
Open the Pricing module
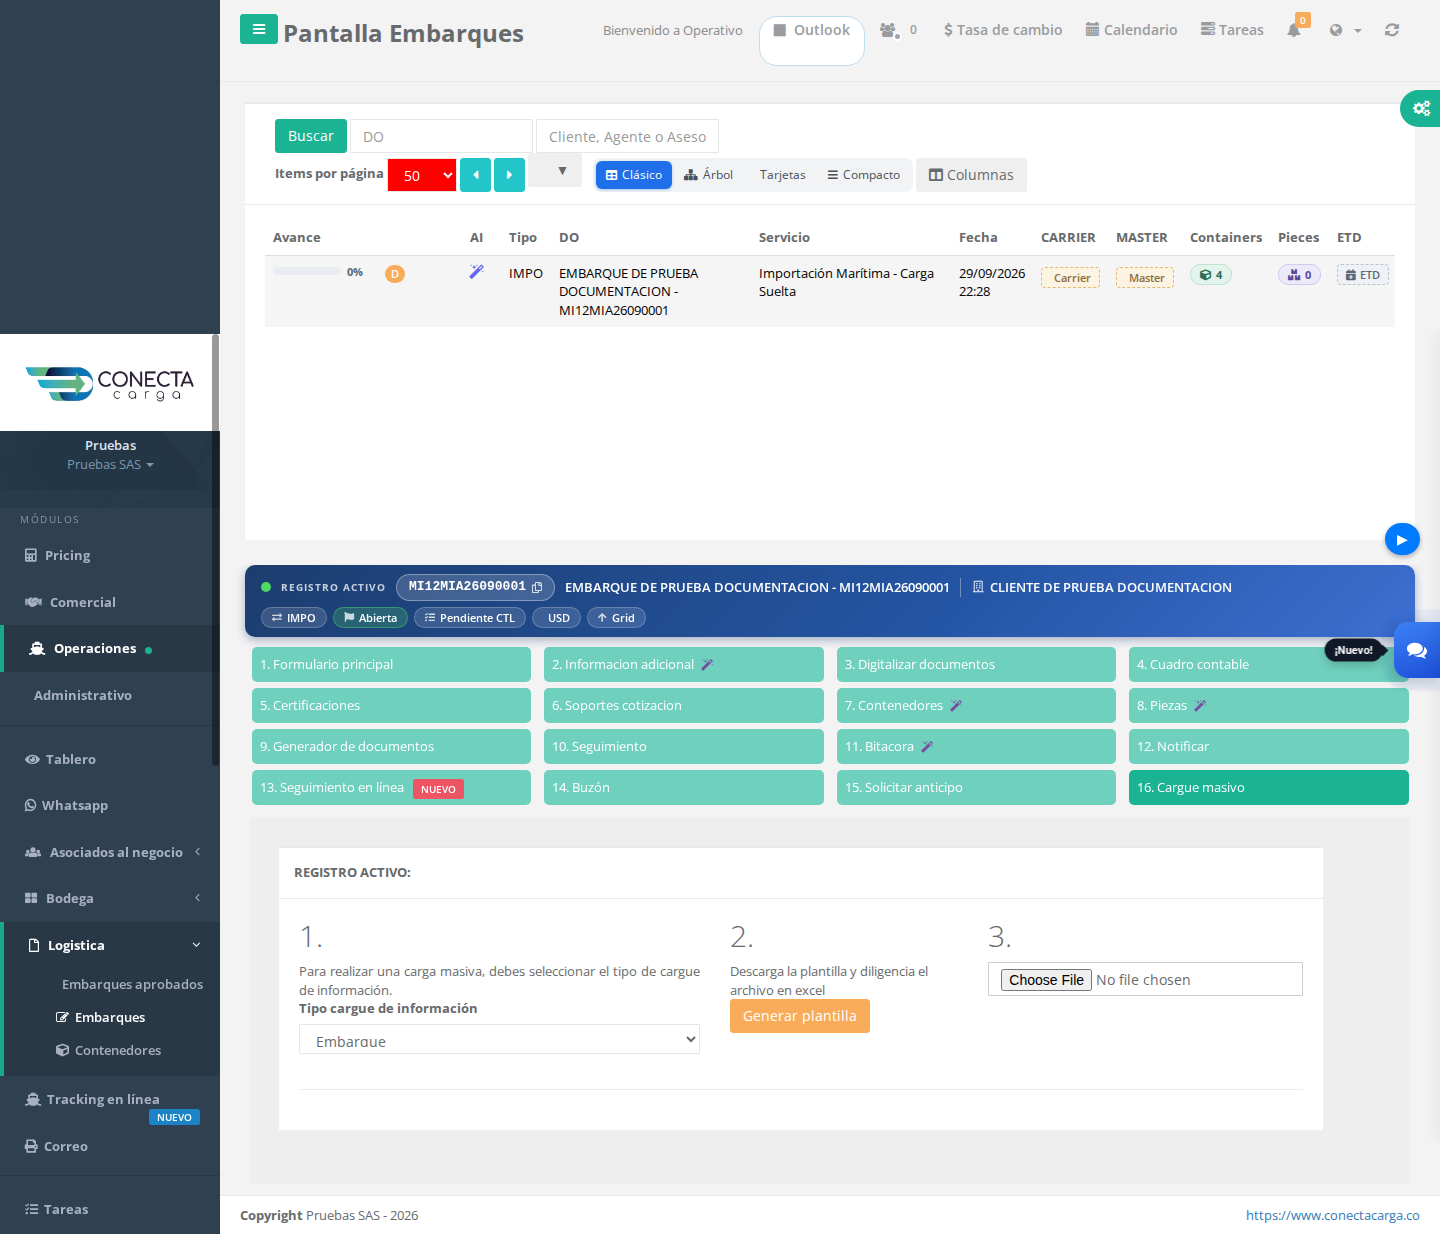(x=110, y=555)
